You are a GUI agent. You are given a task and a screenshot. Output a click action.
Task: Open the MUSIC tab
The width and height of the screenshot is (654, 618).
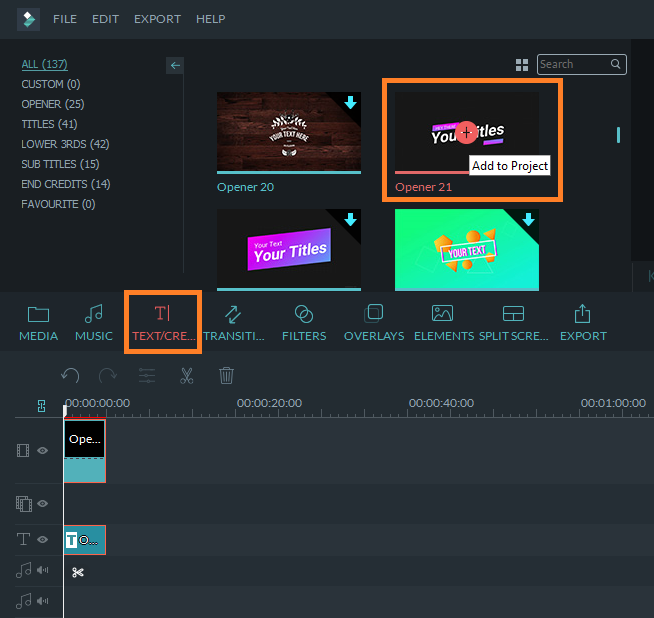coord(94,323)
